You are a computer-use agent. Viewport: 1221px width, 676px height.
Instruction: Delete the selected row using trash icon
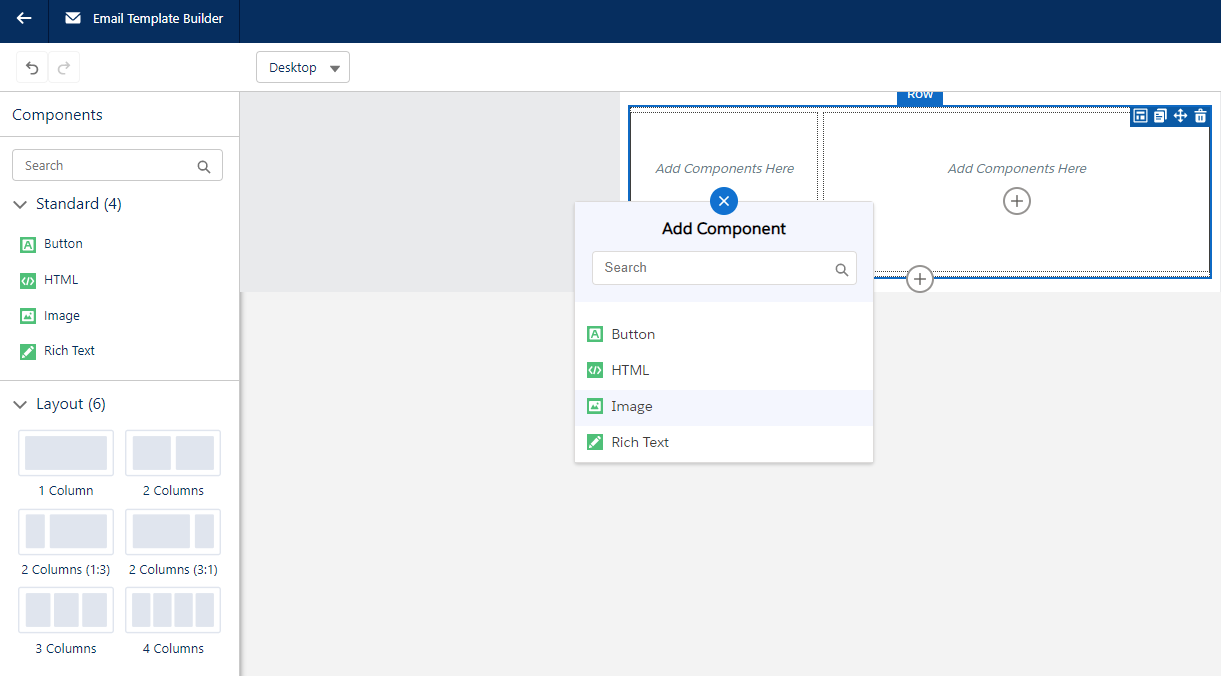click(x=1200, y=116)
